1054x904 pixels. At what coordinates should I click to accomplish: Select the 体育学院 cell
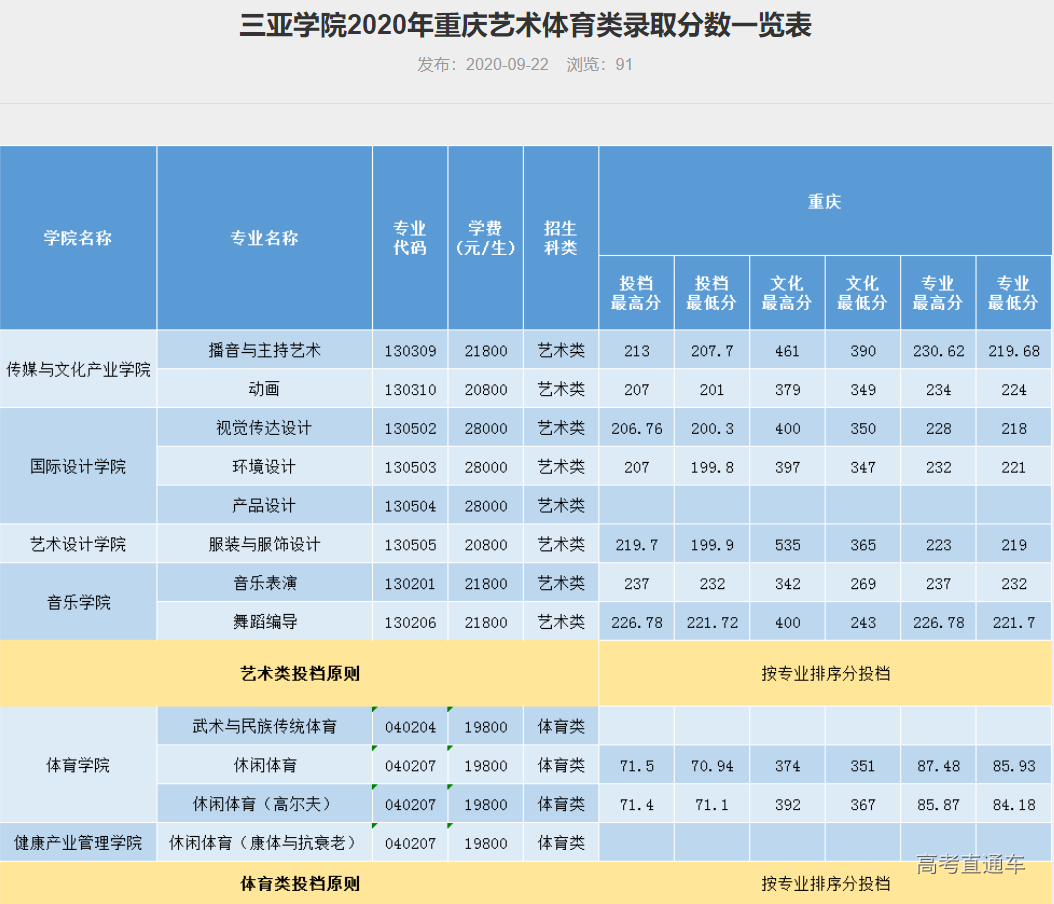[78, 764]
